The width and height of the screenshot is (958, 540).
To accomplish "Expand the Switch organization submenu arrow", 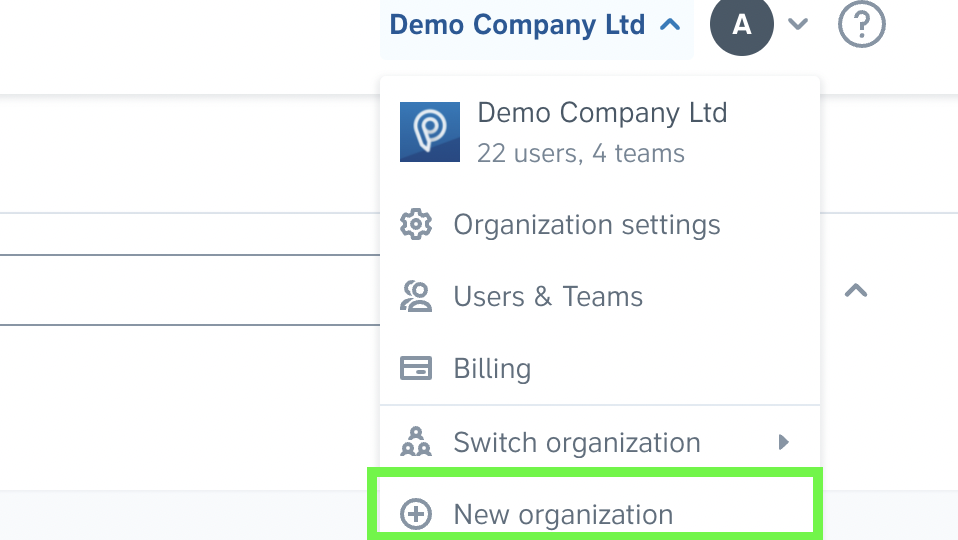I will point(784,442).
